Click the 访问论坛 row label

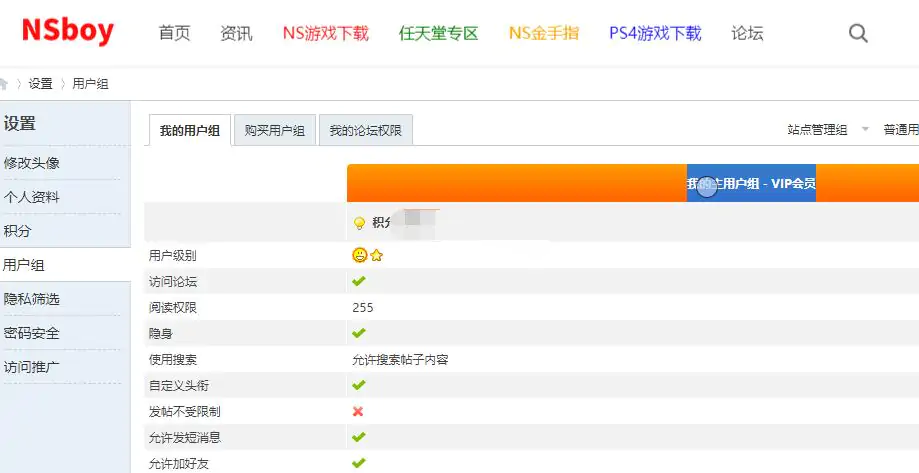pyautogui.click(x=173, y=282)
